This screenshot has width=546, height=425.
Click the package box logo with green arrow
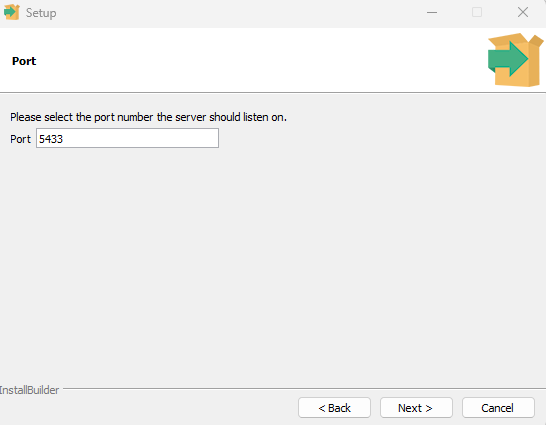(515, 60)
